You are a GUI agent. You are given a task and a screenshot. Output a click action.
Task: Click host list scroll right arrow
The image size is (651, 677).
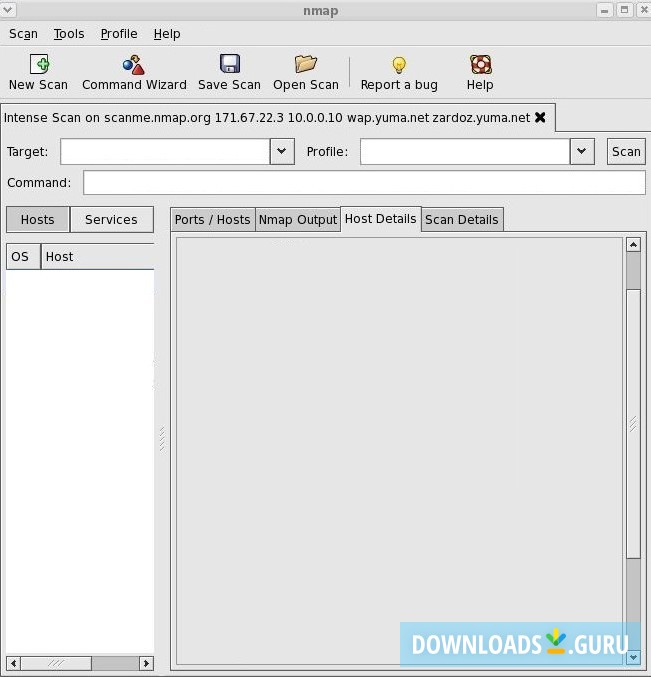pyautogui.click(x=146, y=663)
